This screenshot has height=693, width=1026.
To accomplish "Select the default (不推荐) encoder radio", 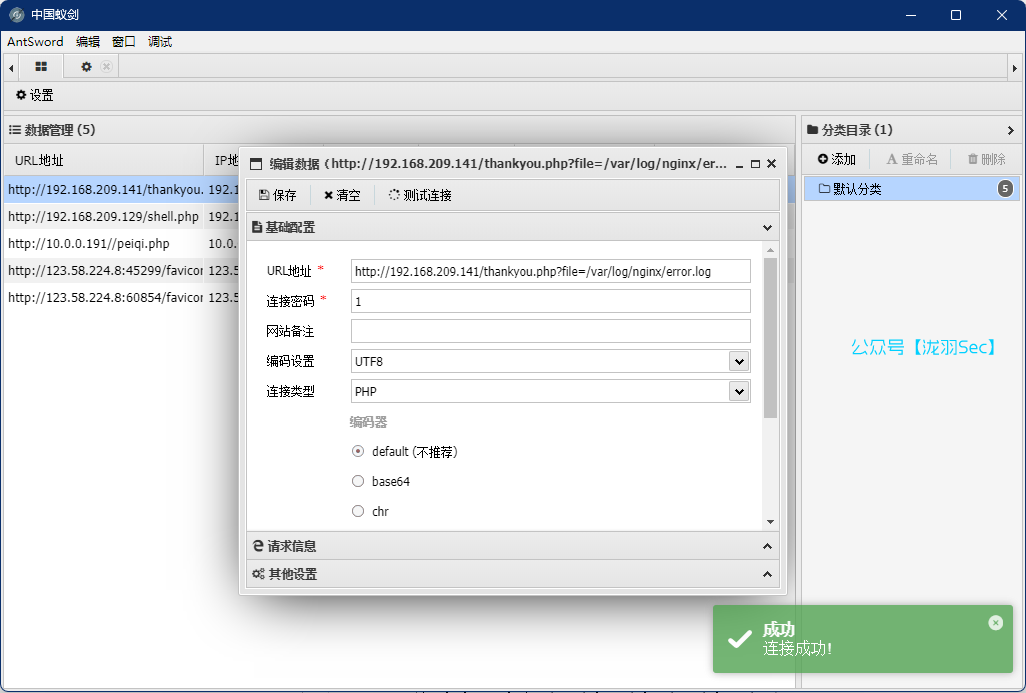I will (x=358, y=452).
